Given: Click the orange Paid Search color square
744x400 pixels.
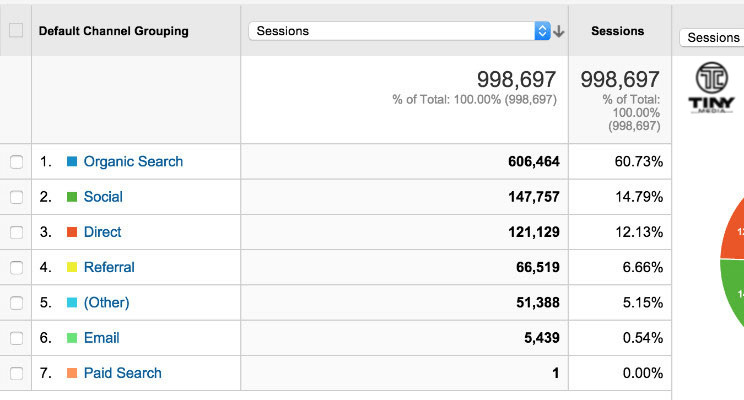Looking at the screenshot, I should pos(72,373).
